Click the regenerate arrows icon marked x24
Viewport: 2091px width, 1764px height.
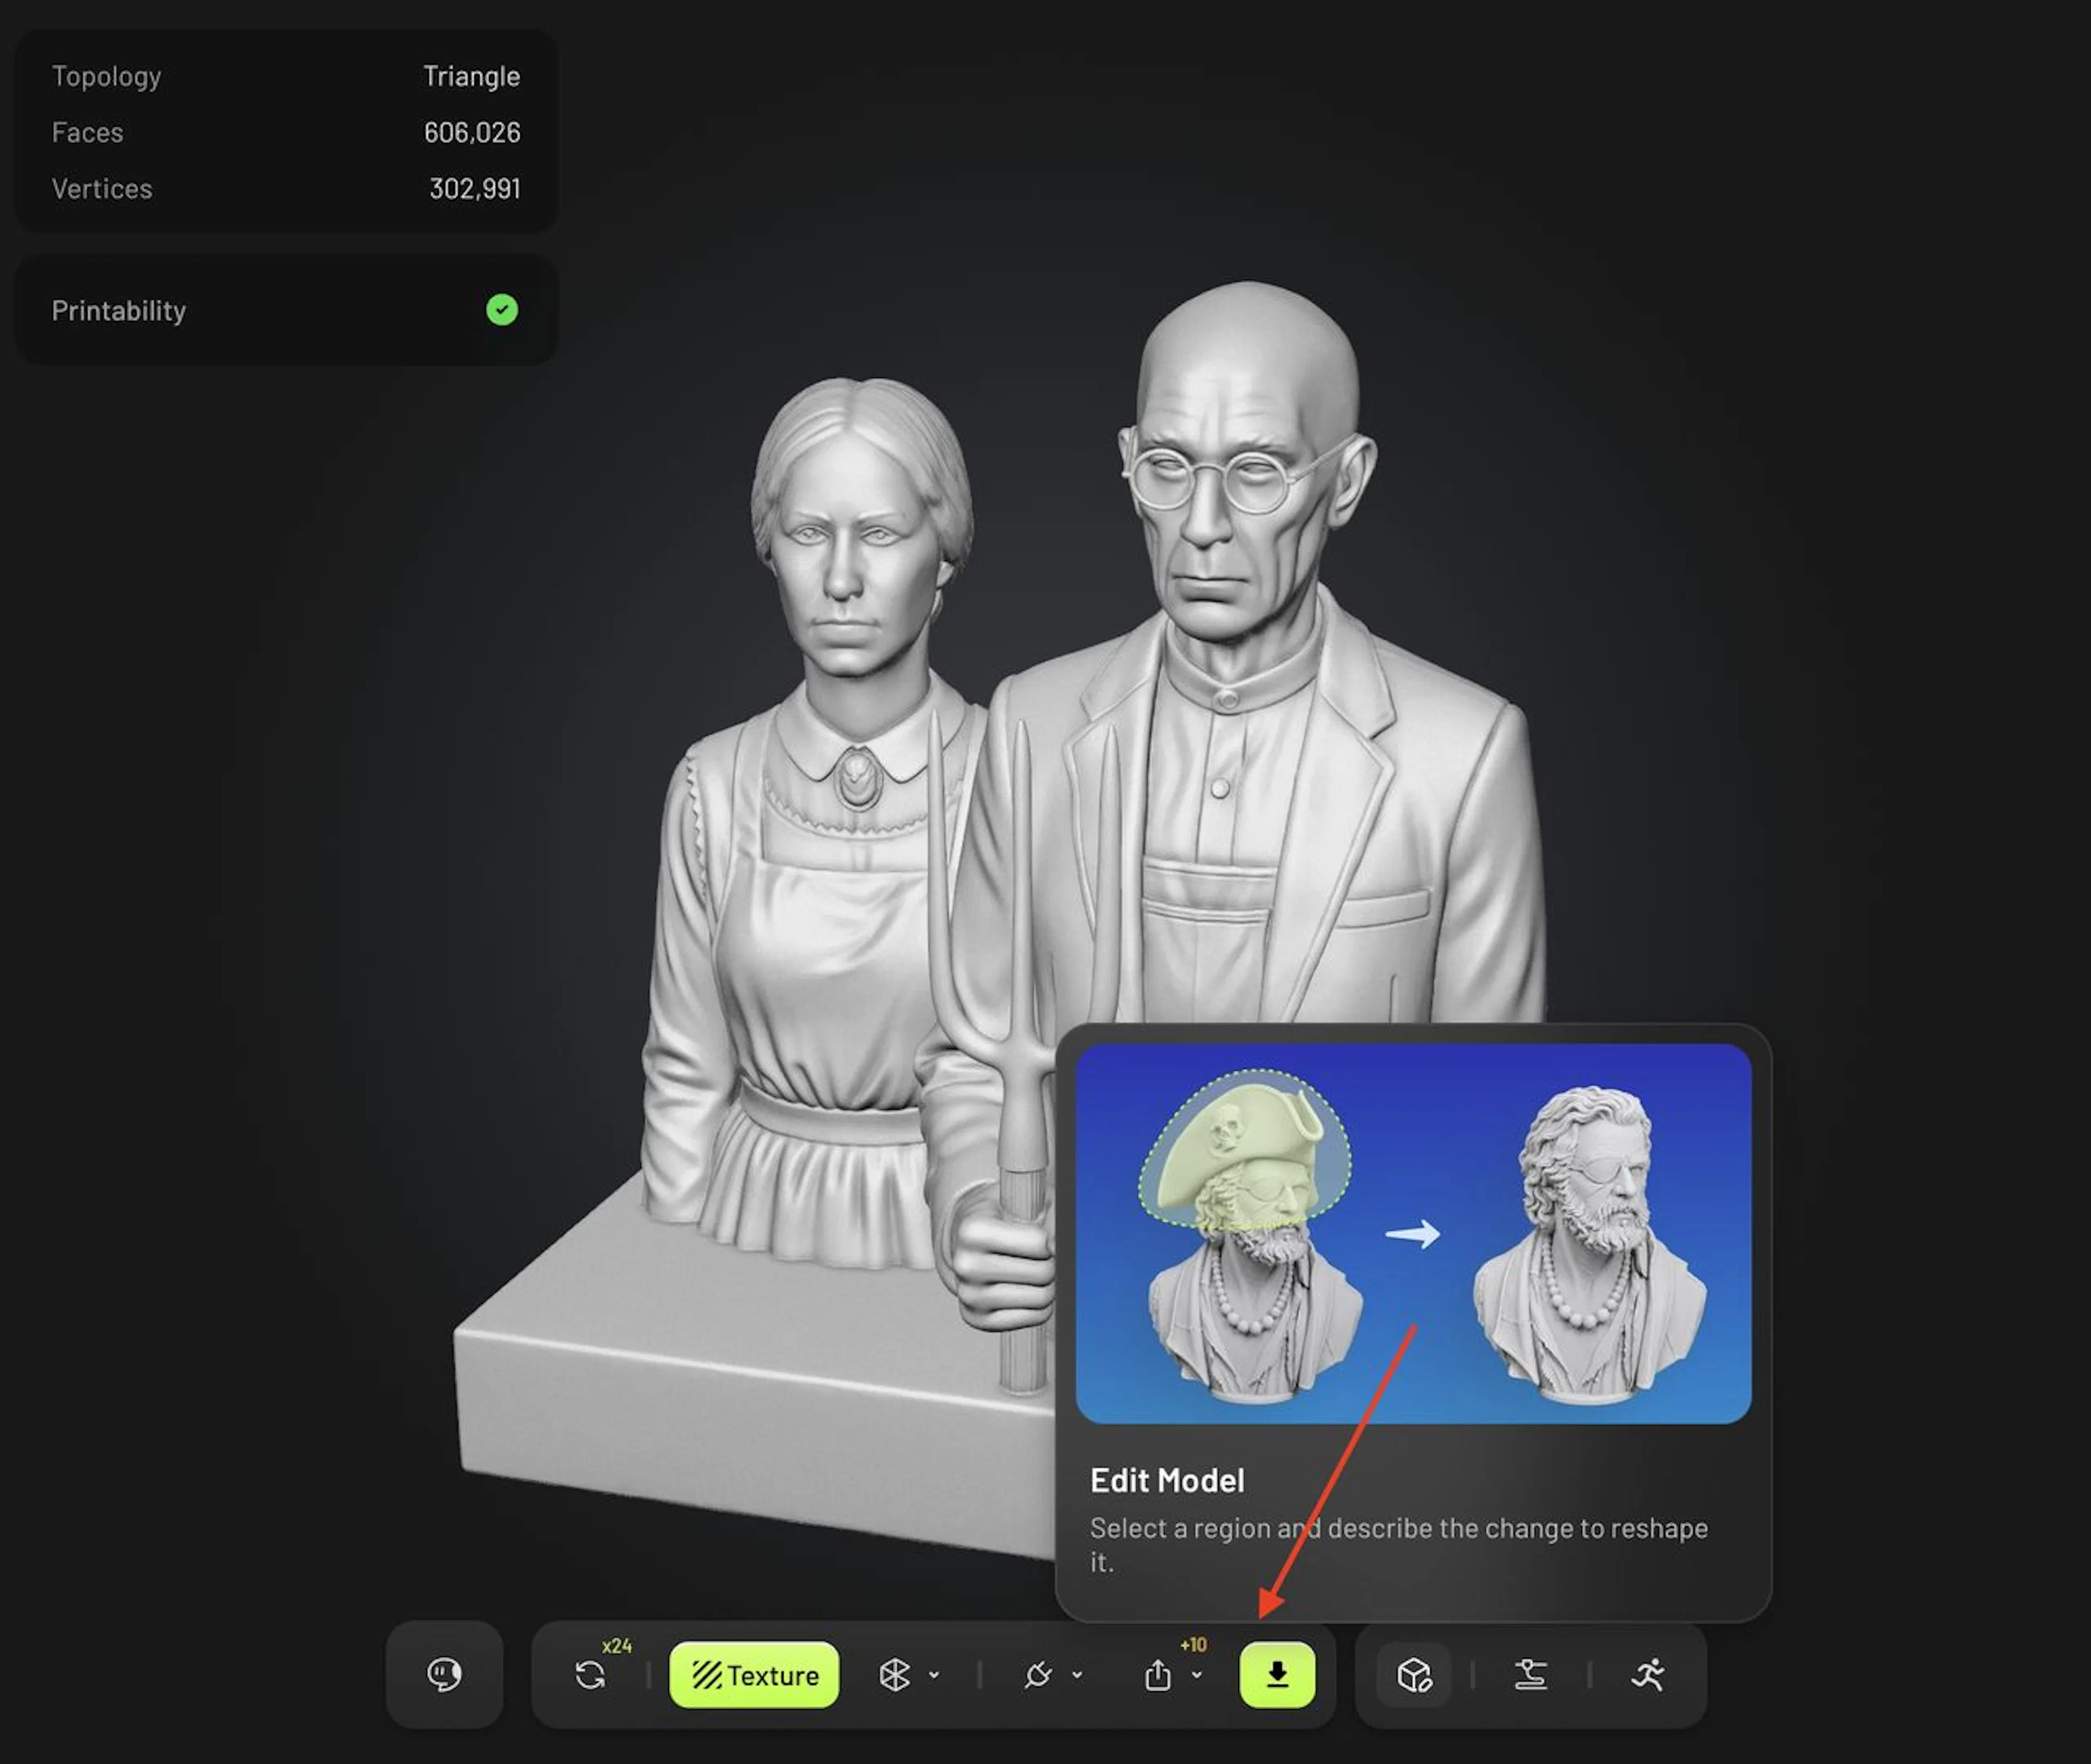point(590,1675)
